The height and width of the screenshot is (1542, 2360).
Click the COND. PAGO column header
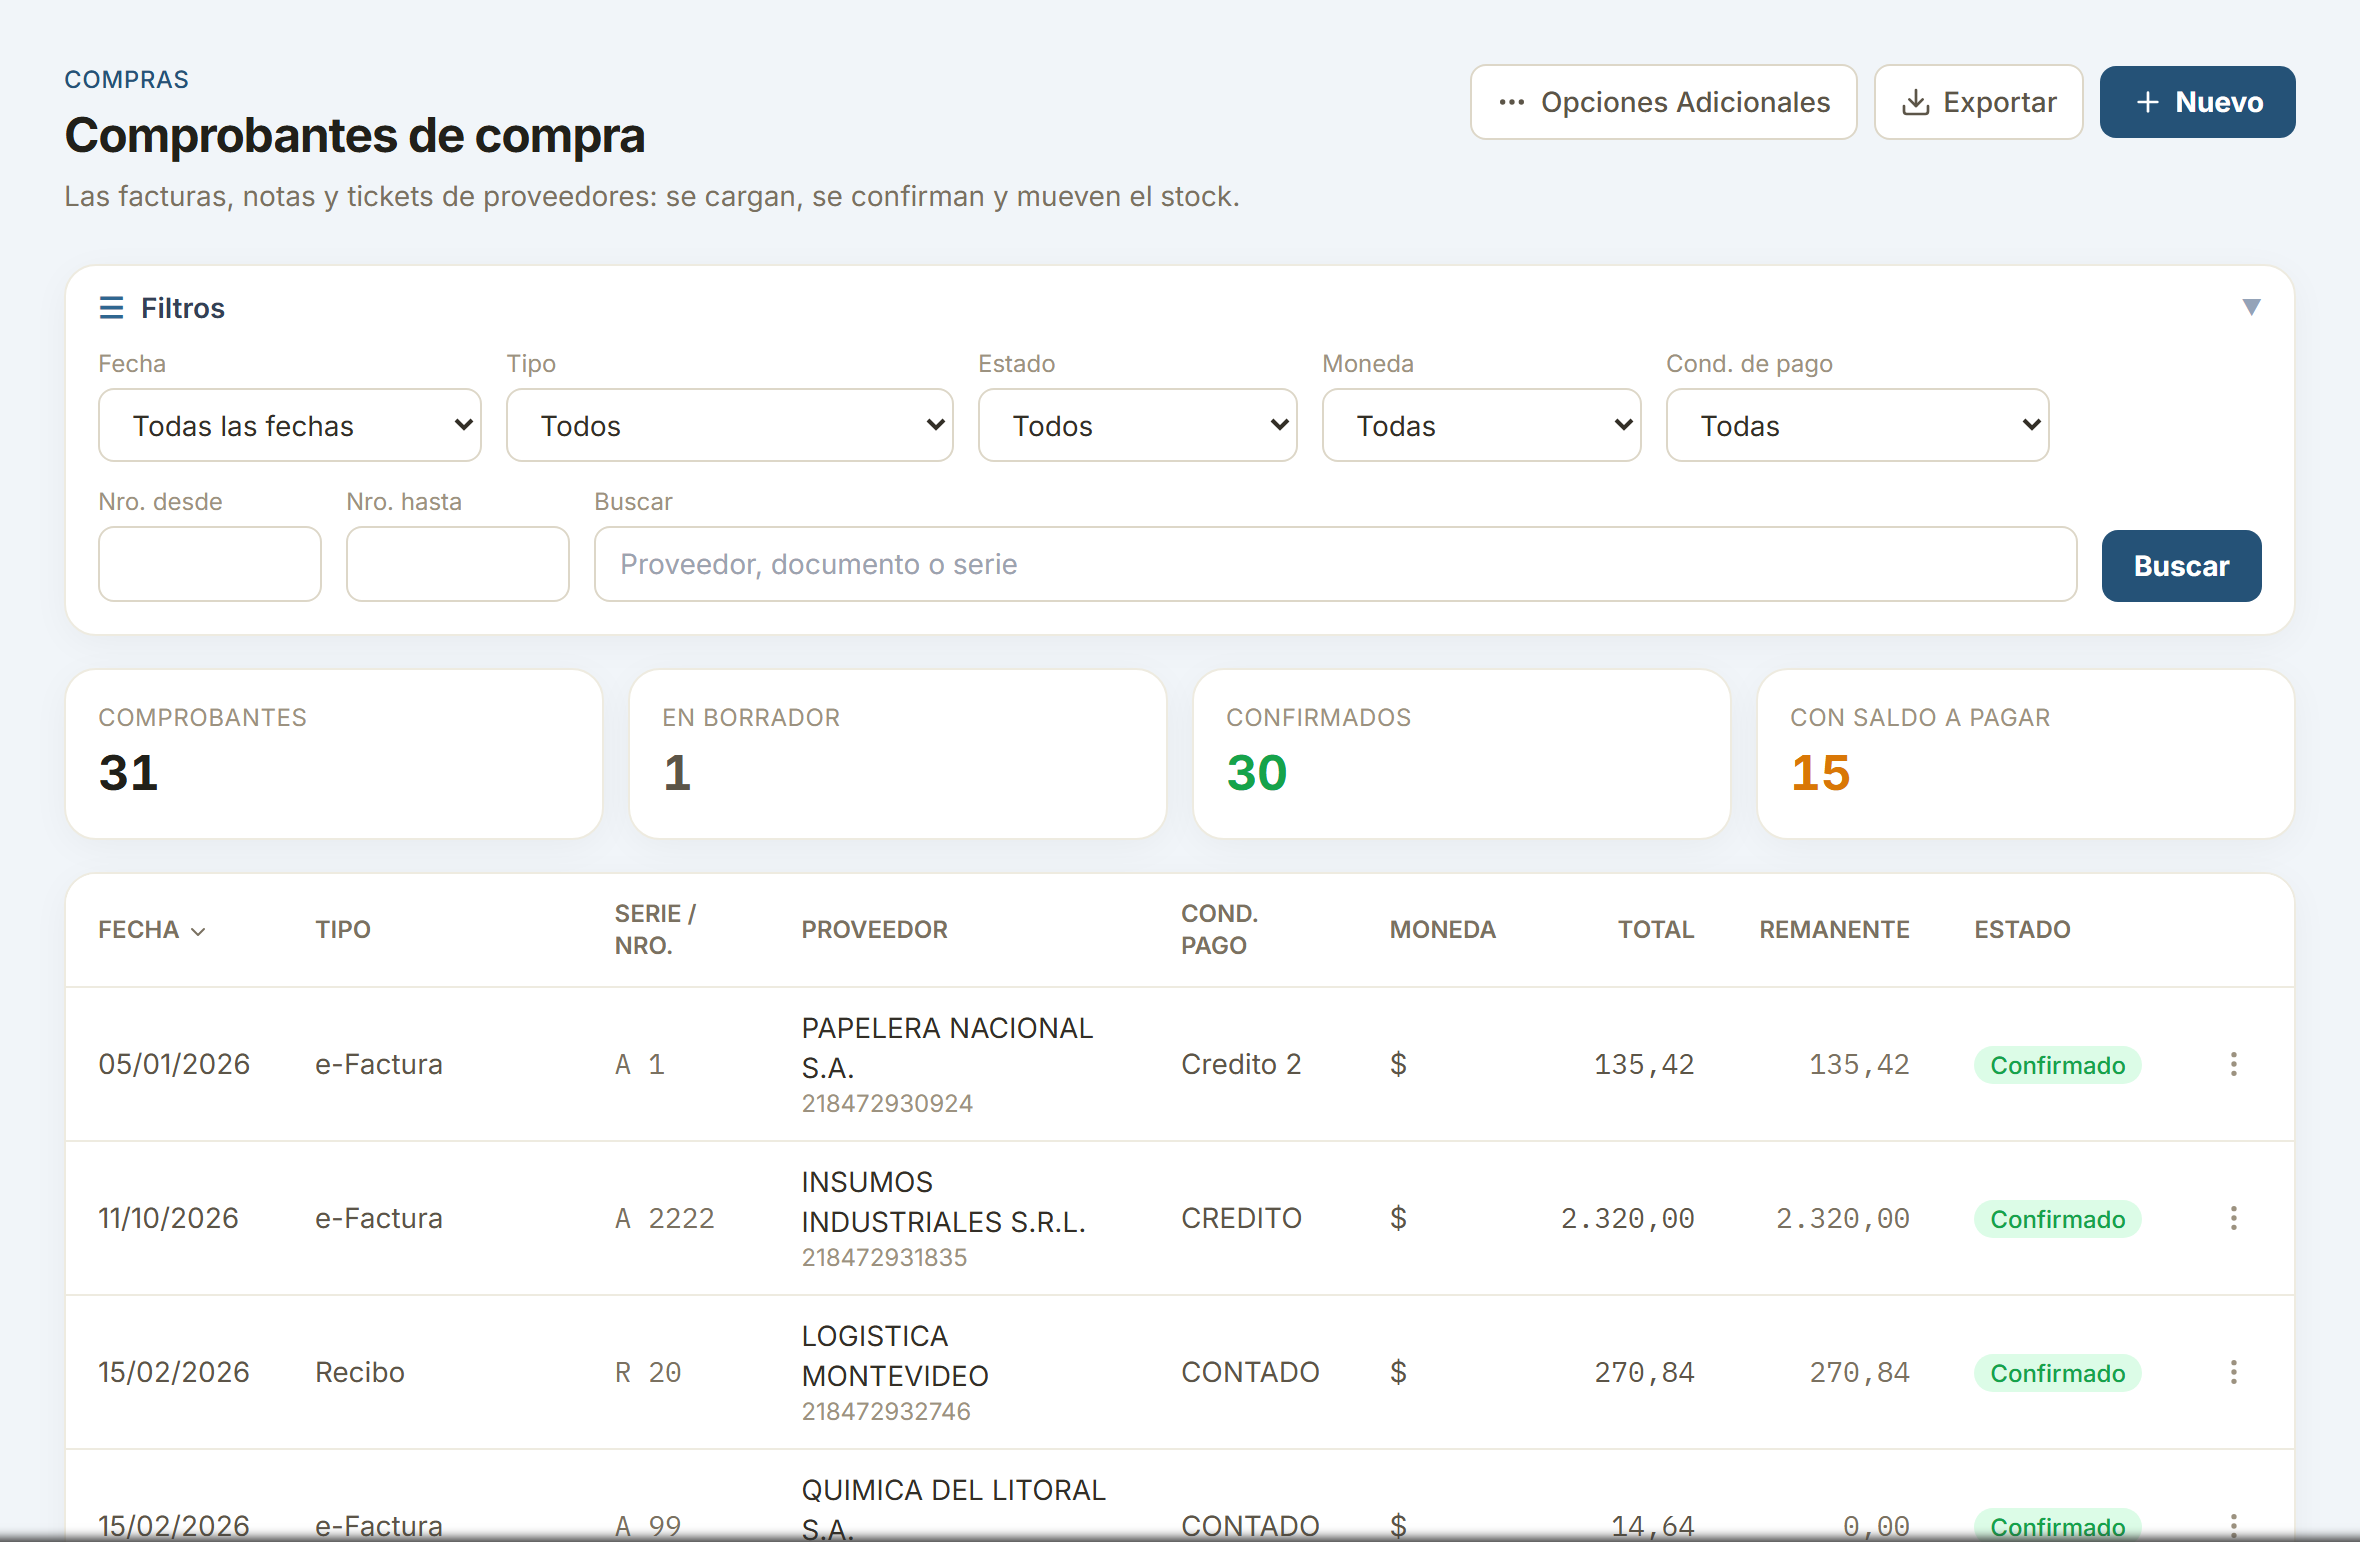1219,930
